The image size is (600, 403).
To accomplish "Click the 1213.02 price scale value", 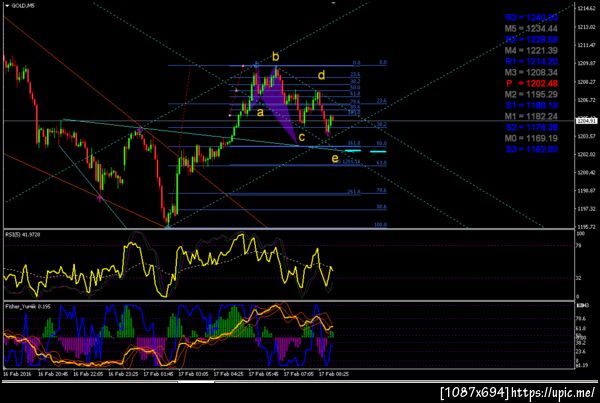I will click(x=586, y=27).
